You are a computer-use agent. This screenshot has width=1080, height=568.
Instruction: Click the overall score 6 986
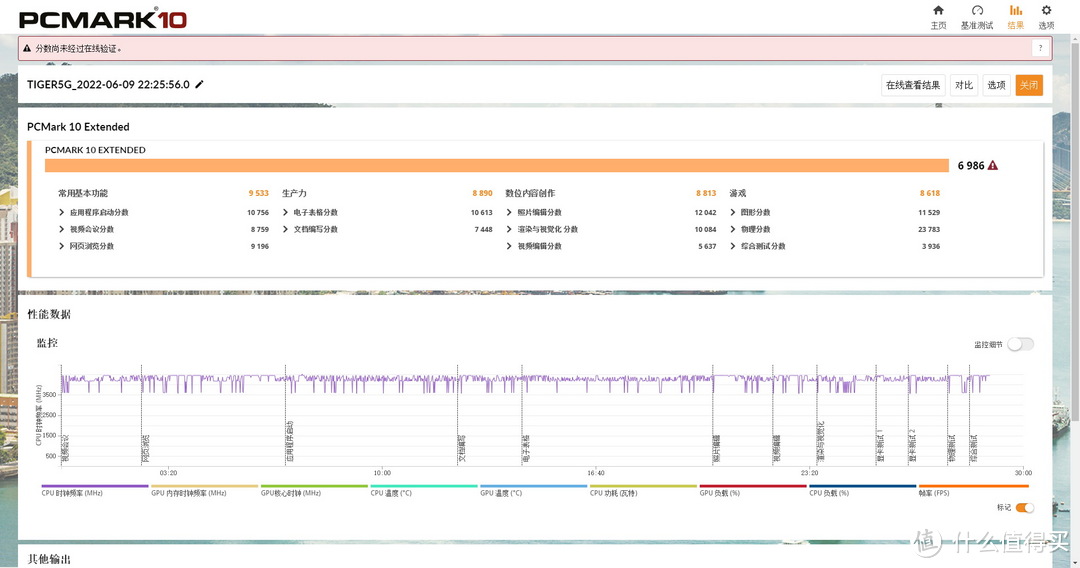(970, 165)
